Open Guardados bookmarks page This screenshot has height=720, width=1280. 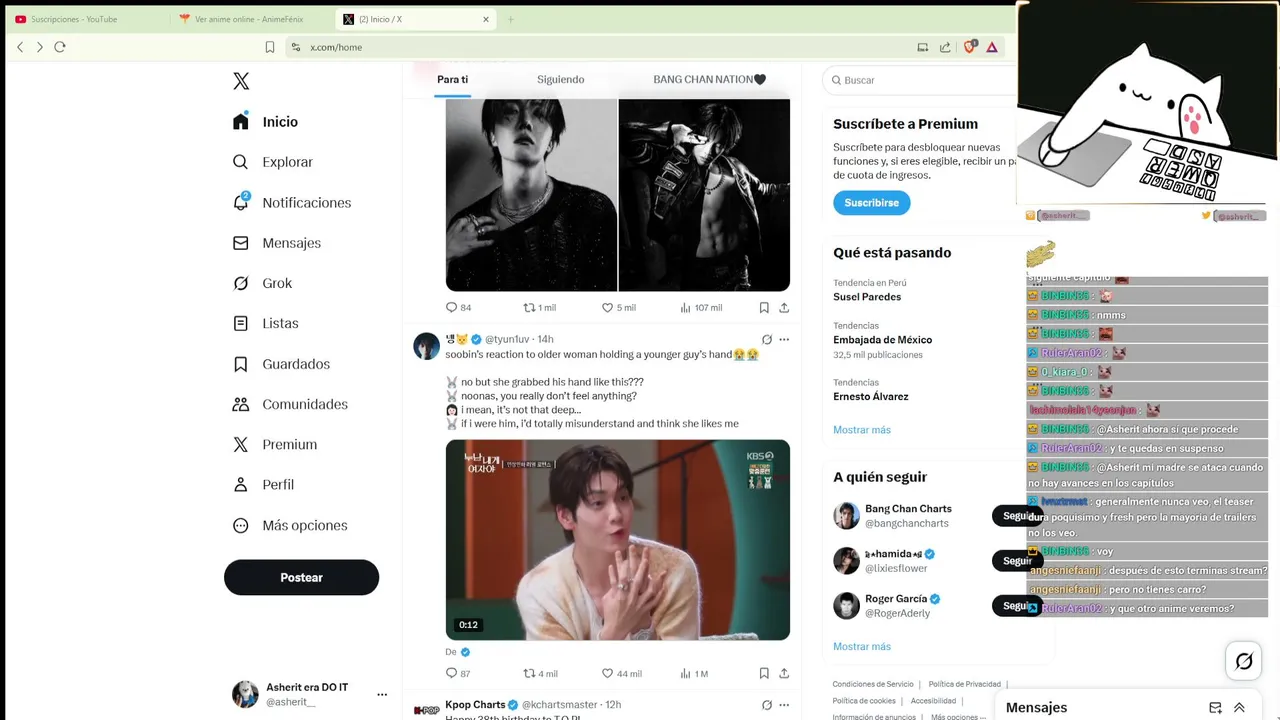(x=281, y=364)
